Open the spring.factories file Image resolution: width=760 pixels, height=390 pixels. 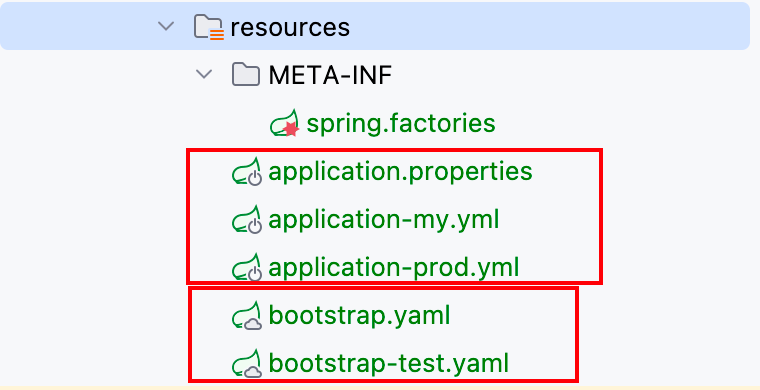pos(401,123)
